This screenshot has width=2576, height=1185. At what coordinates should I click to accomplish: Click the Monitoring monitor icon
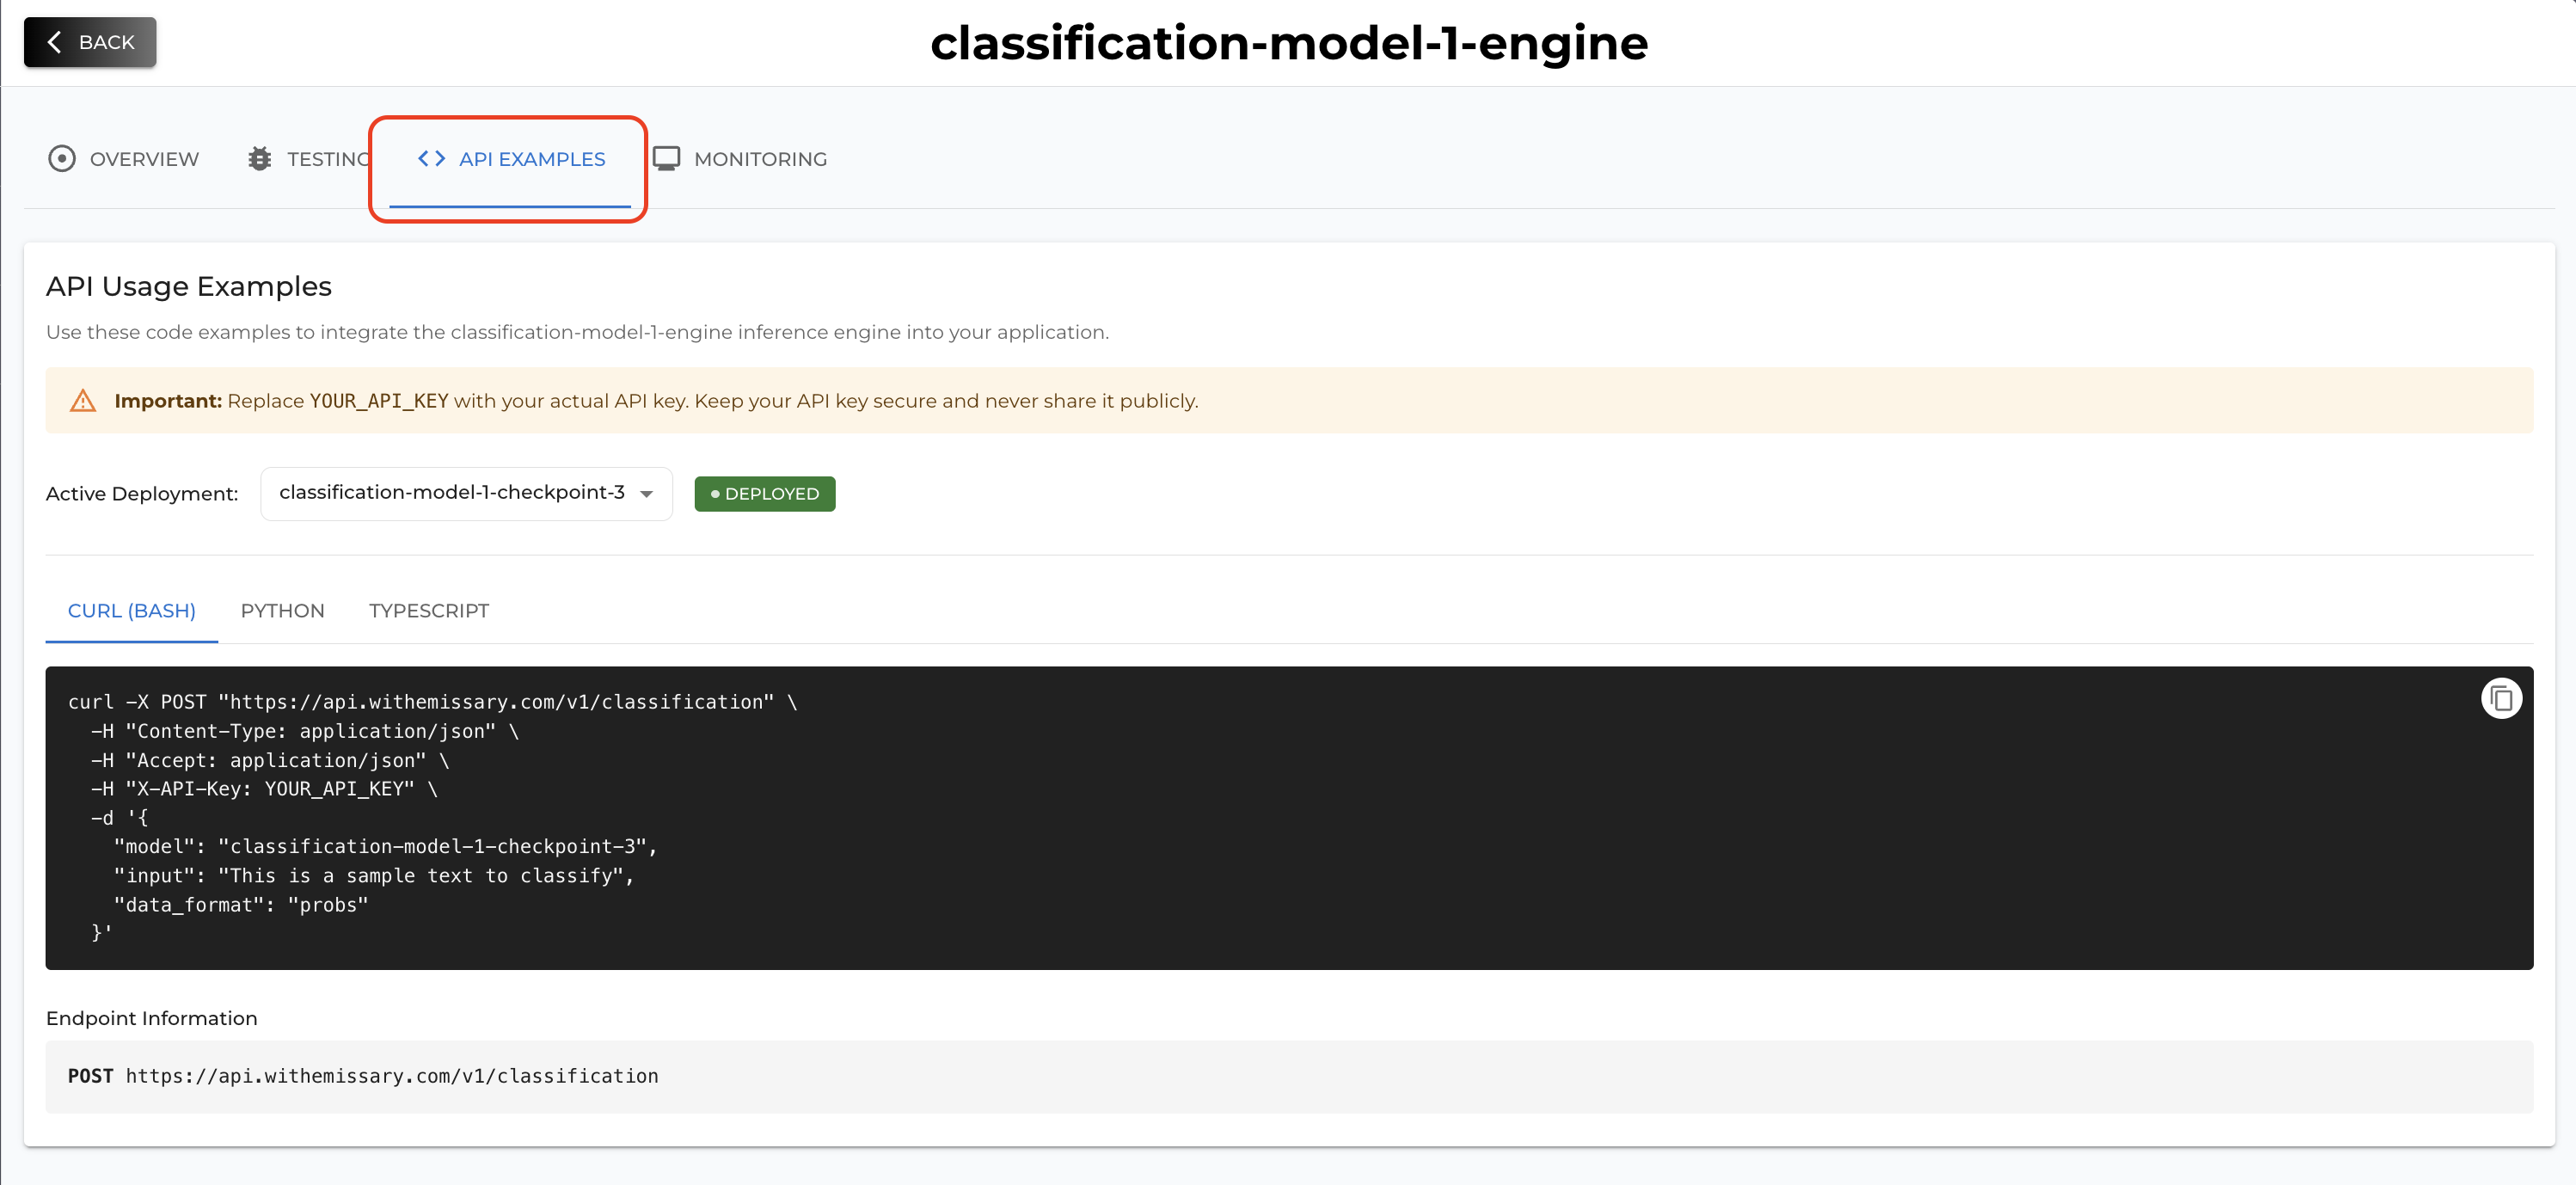point(668,157)
